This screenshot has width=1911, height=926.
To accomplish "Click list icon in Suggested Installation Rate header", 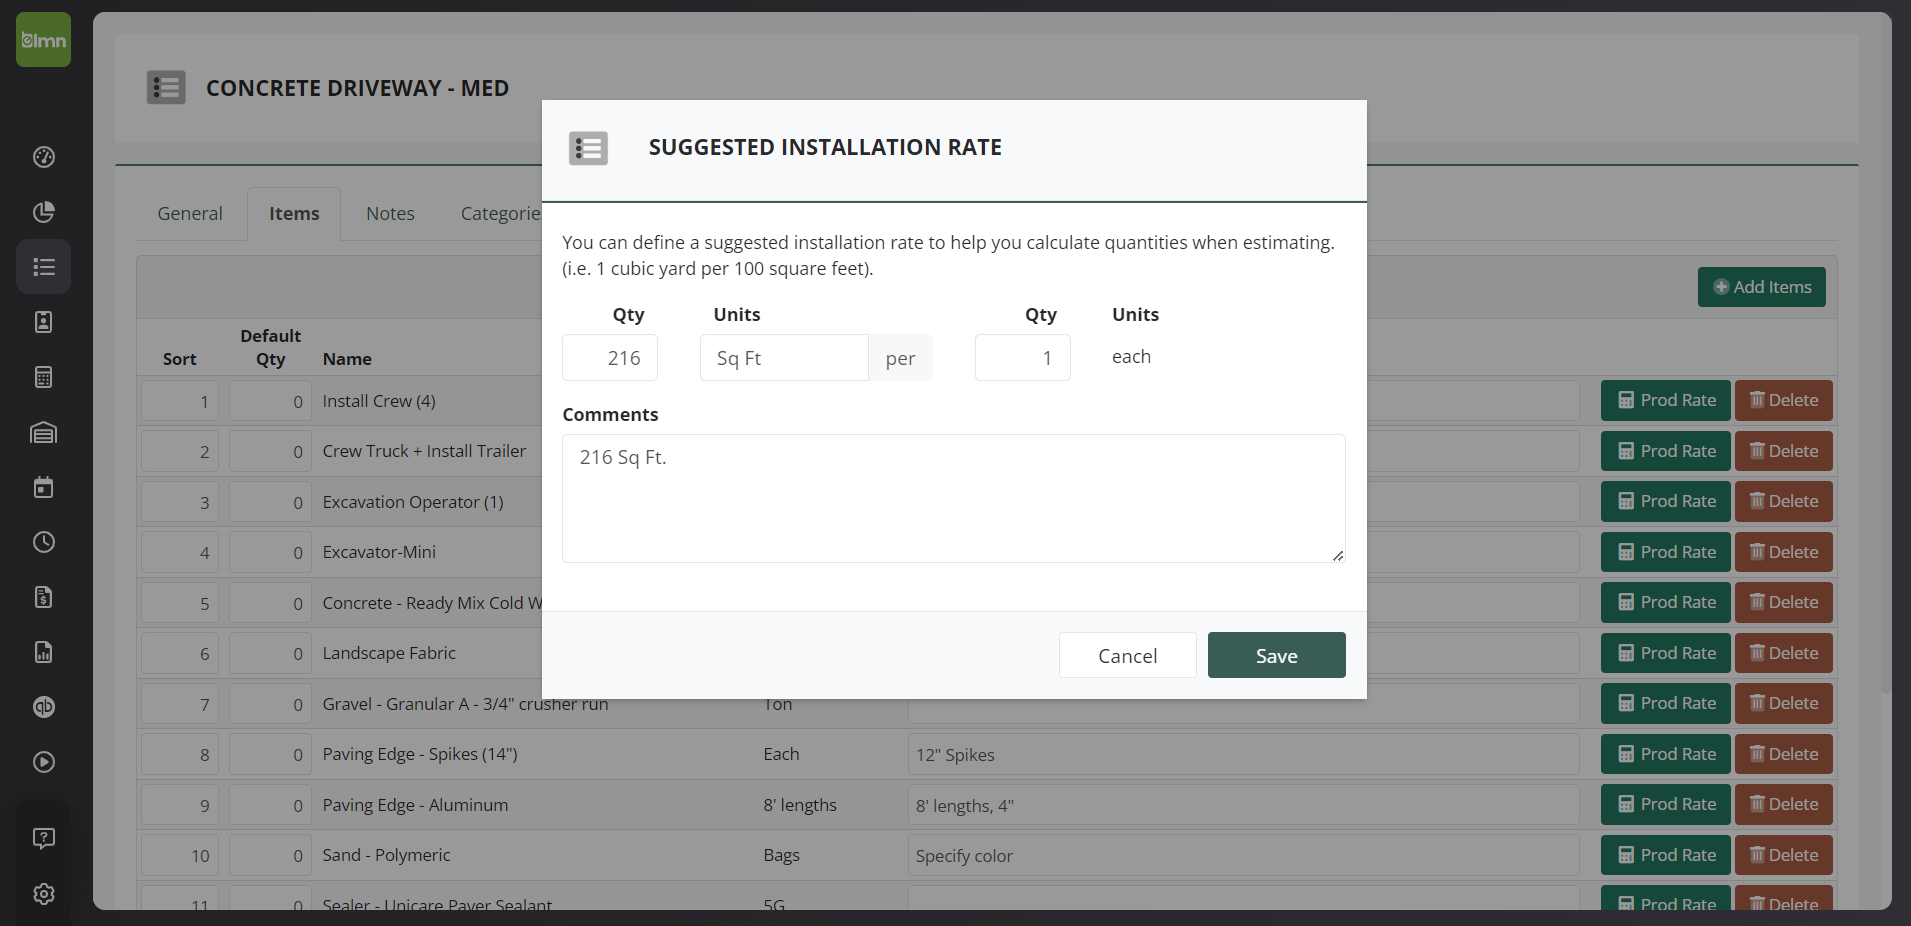I will tap(588, 148).
